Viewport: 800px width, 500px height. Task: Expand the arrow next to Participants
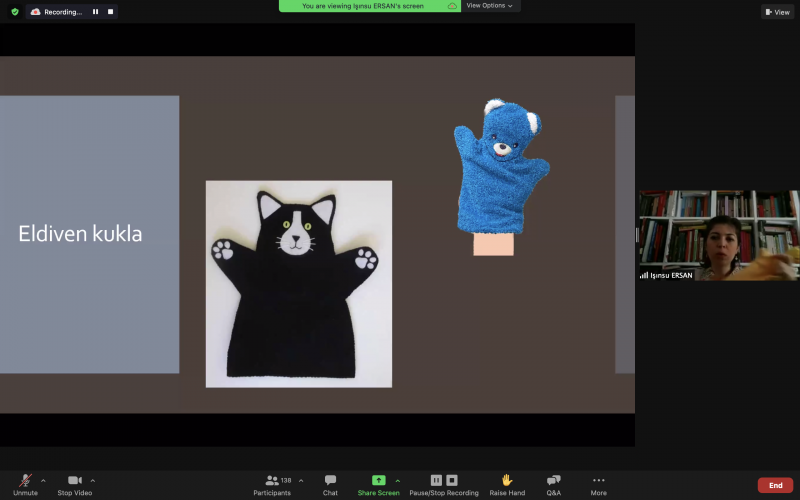[301, 480]
